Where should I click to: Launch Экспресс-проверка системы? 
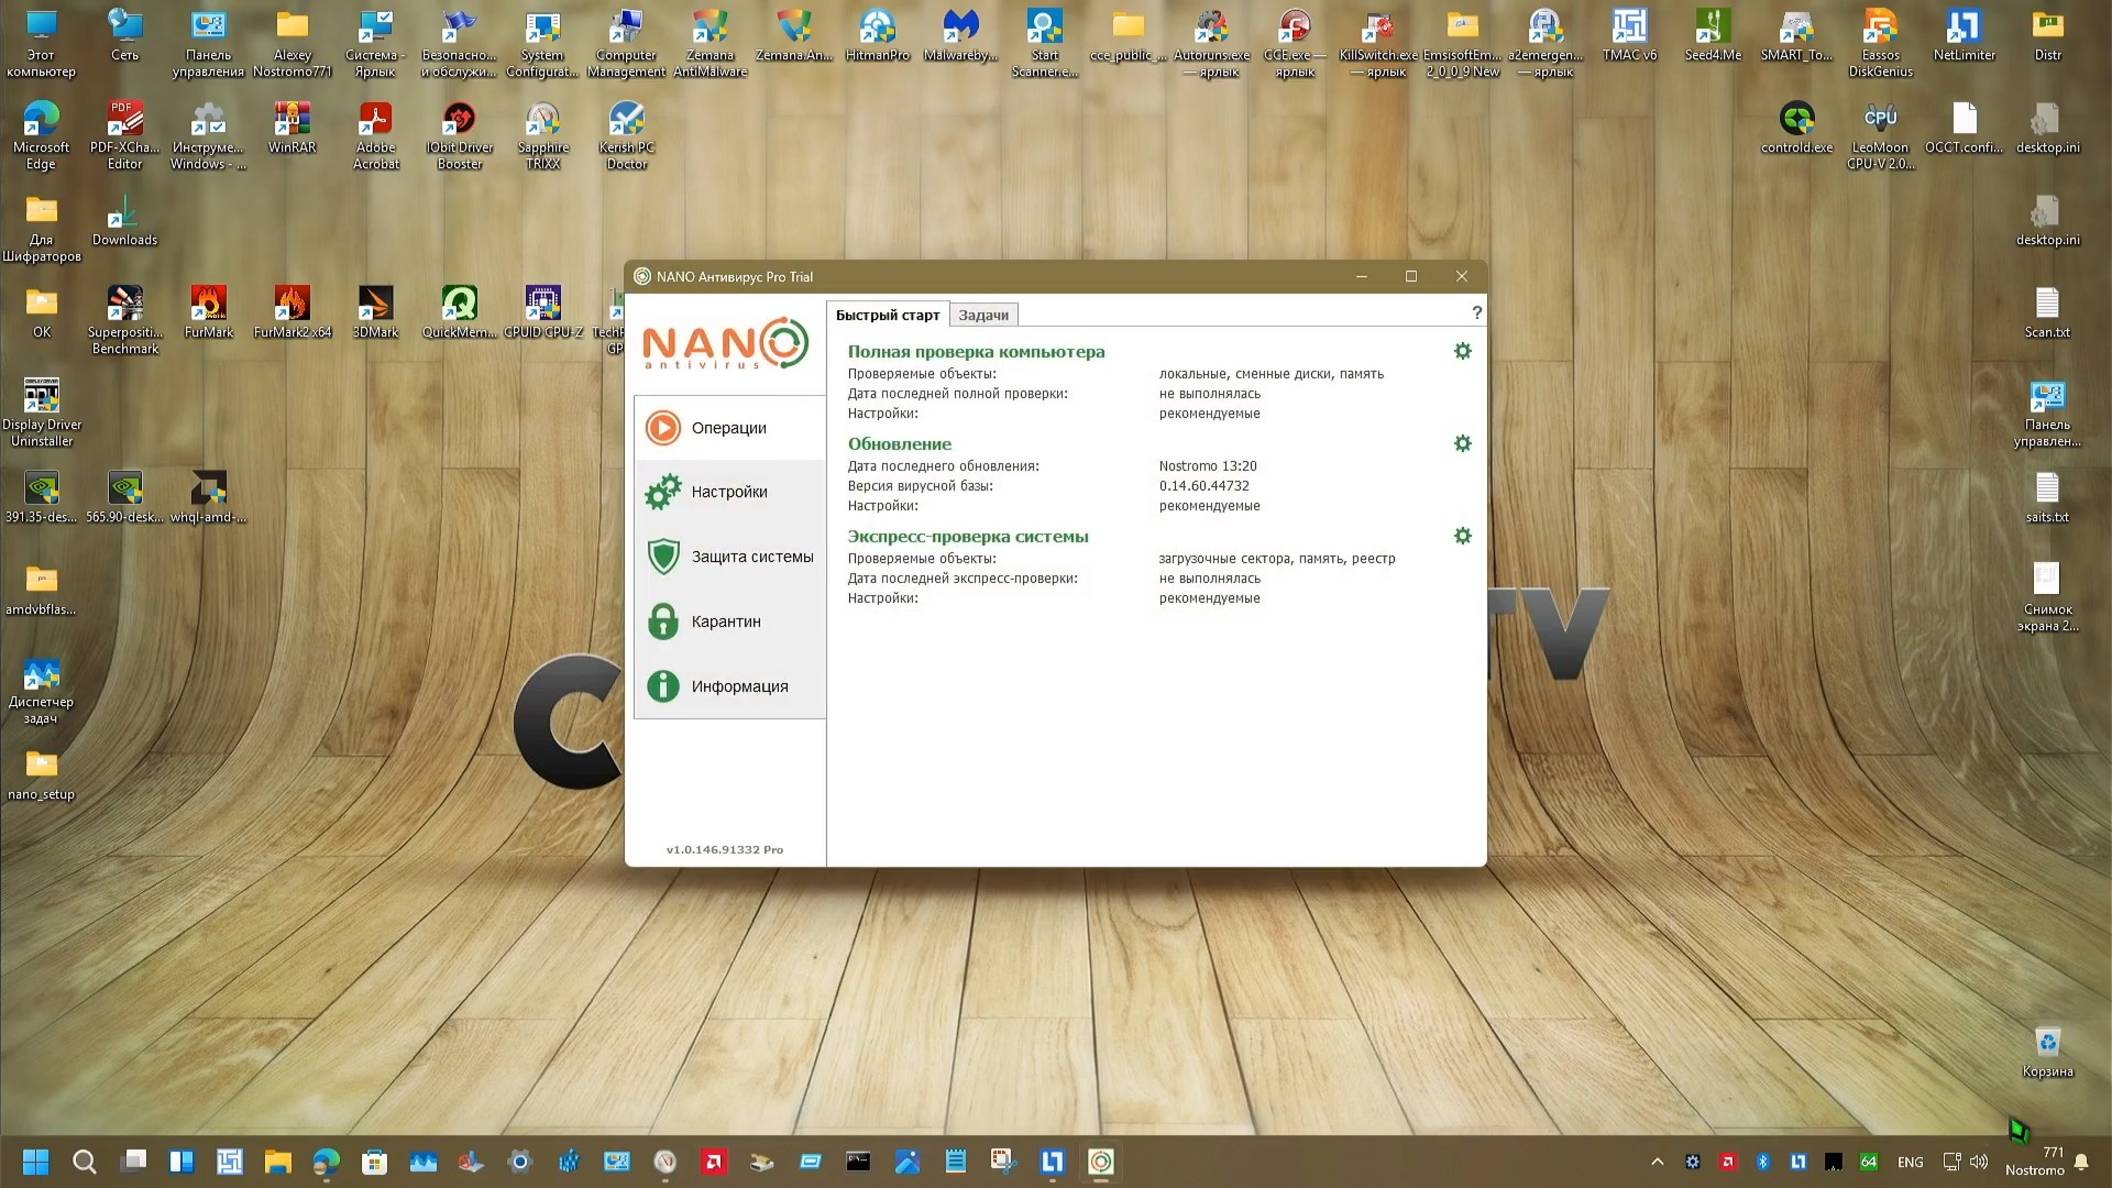click(x=967, y=537)
